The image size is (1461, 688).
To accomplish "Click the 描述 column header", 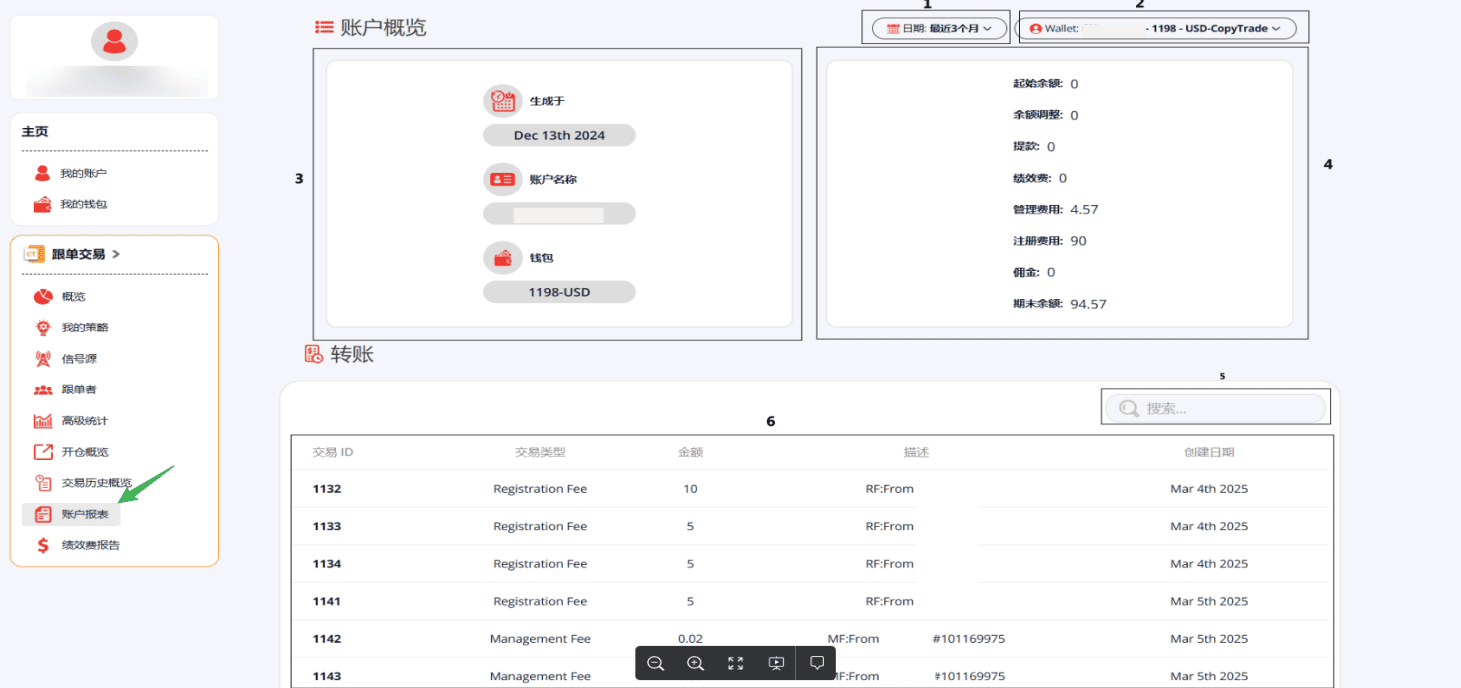I will [916, 452].
